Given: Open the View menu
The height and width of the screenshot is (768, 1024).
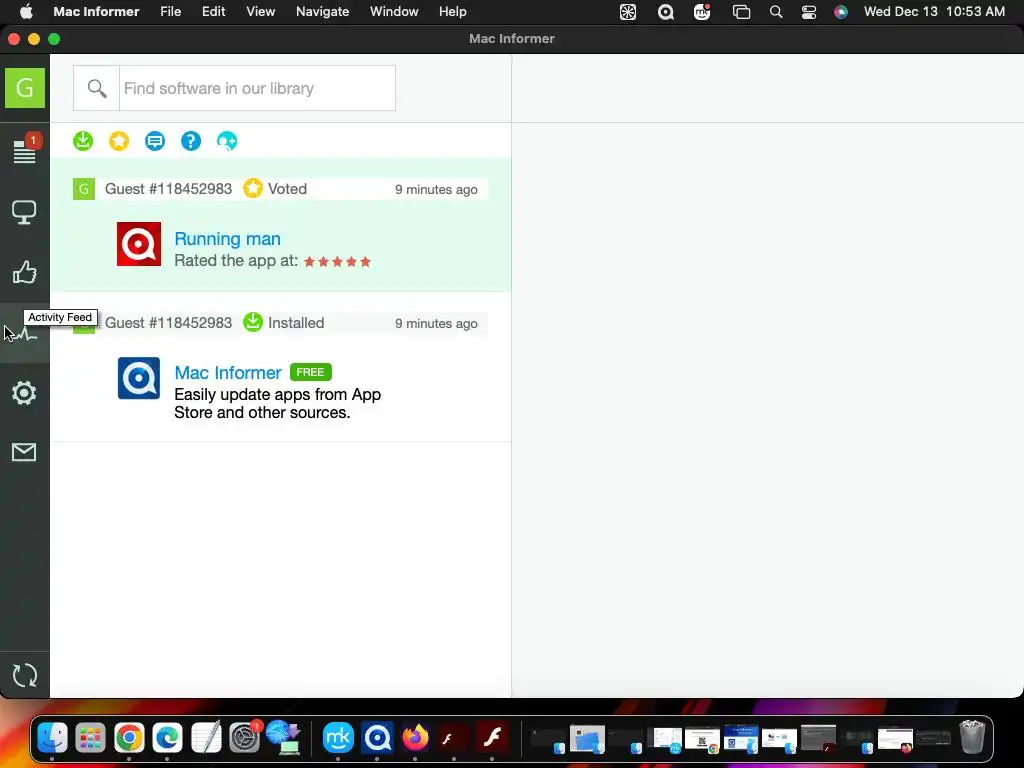Looking at the screenshot, I should (261, 12).
